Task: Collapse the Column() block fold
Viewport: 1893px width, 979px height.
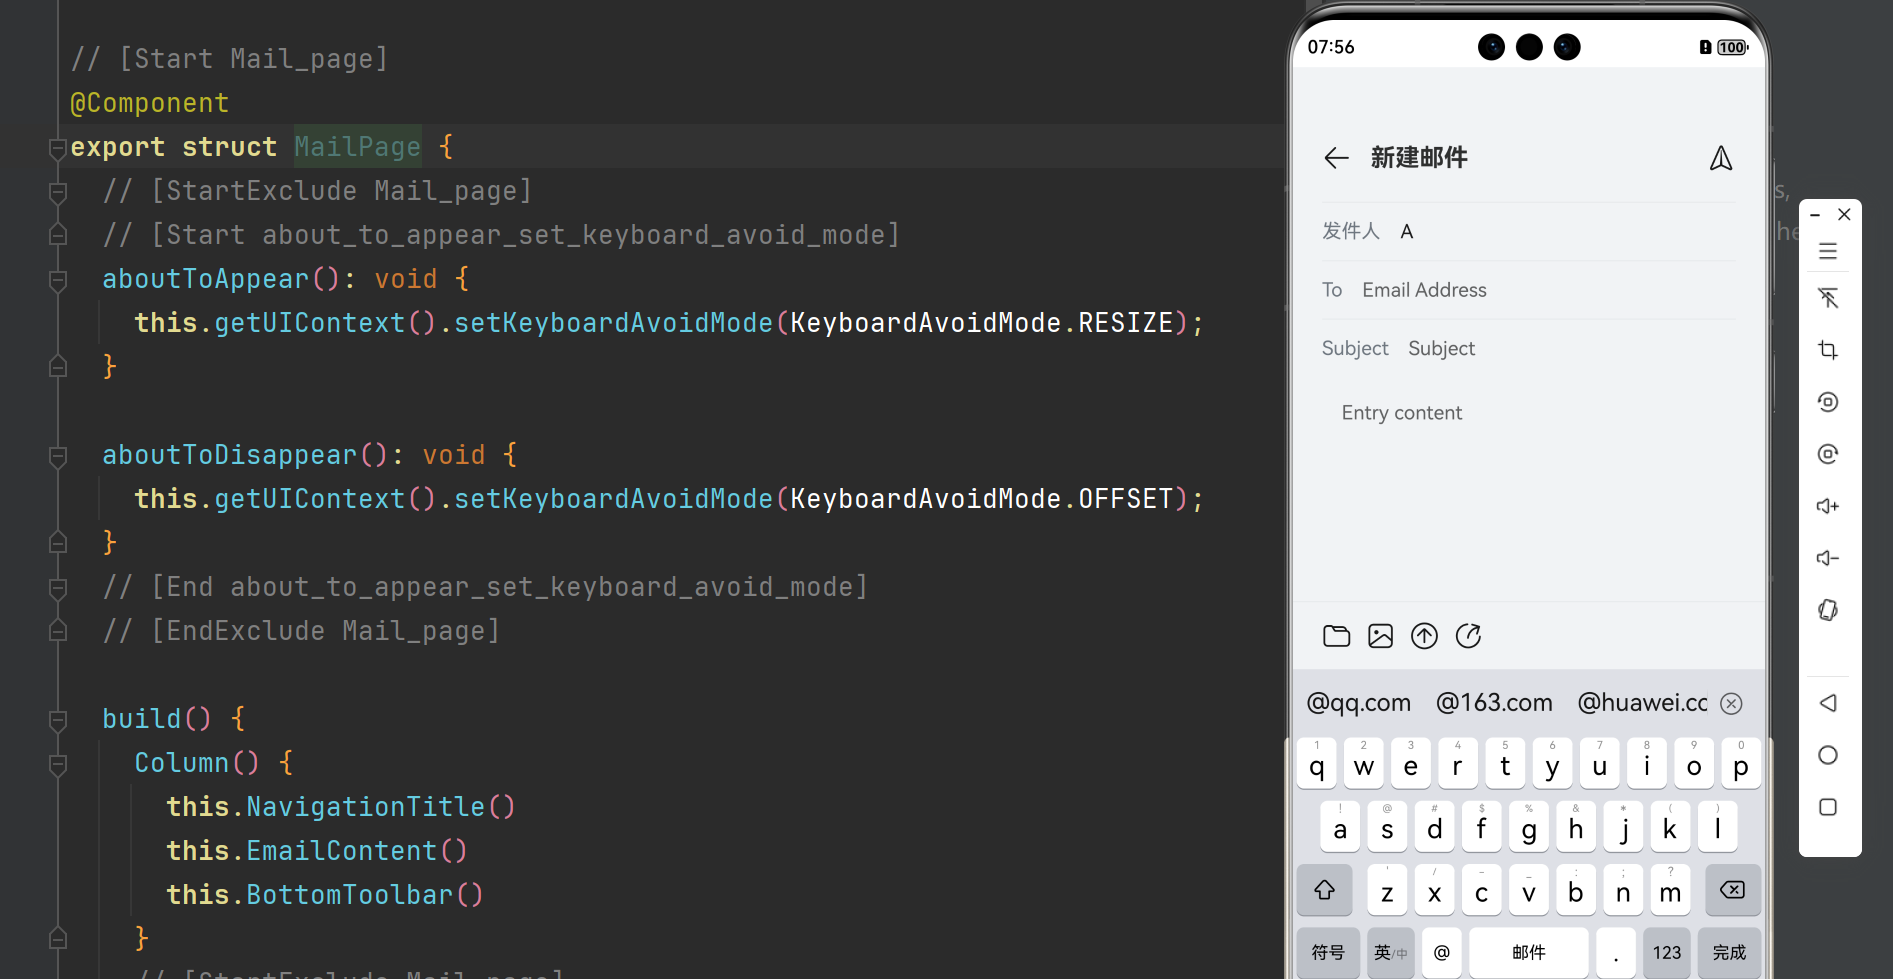Action: coord(58,764)
